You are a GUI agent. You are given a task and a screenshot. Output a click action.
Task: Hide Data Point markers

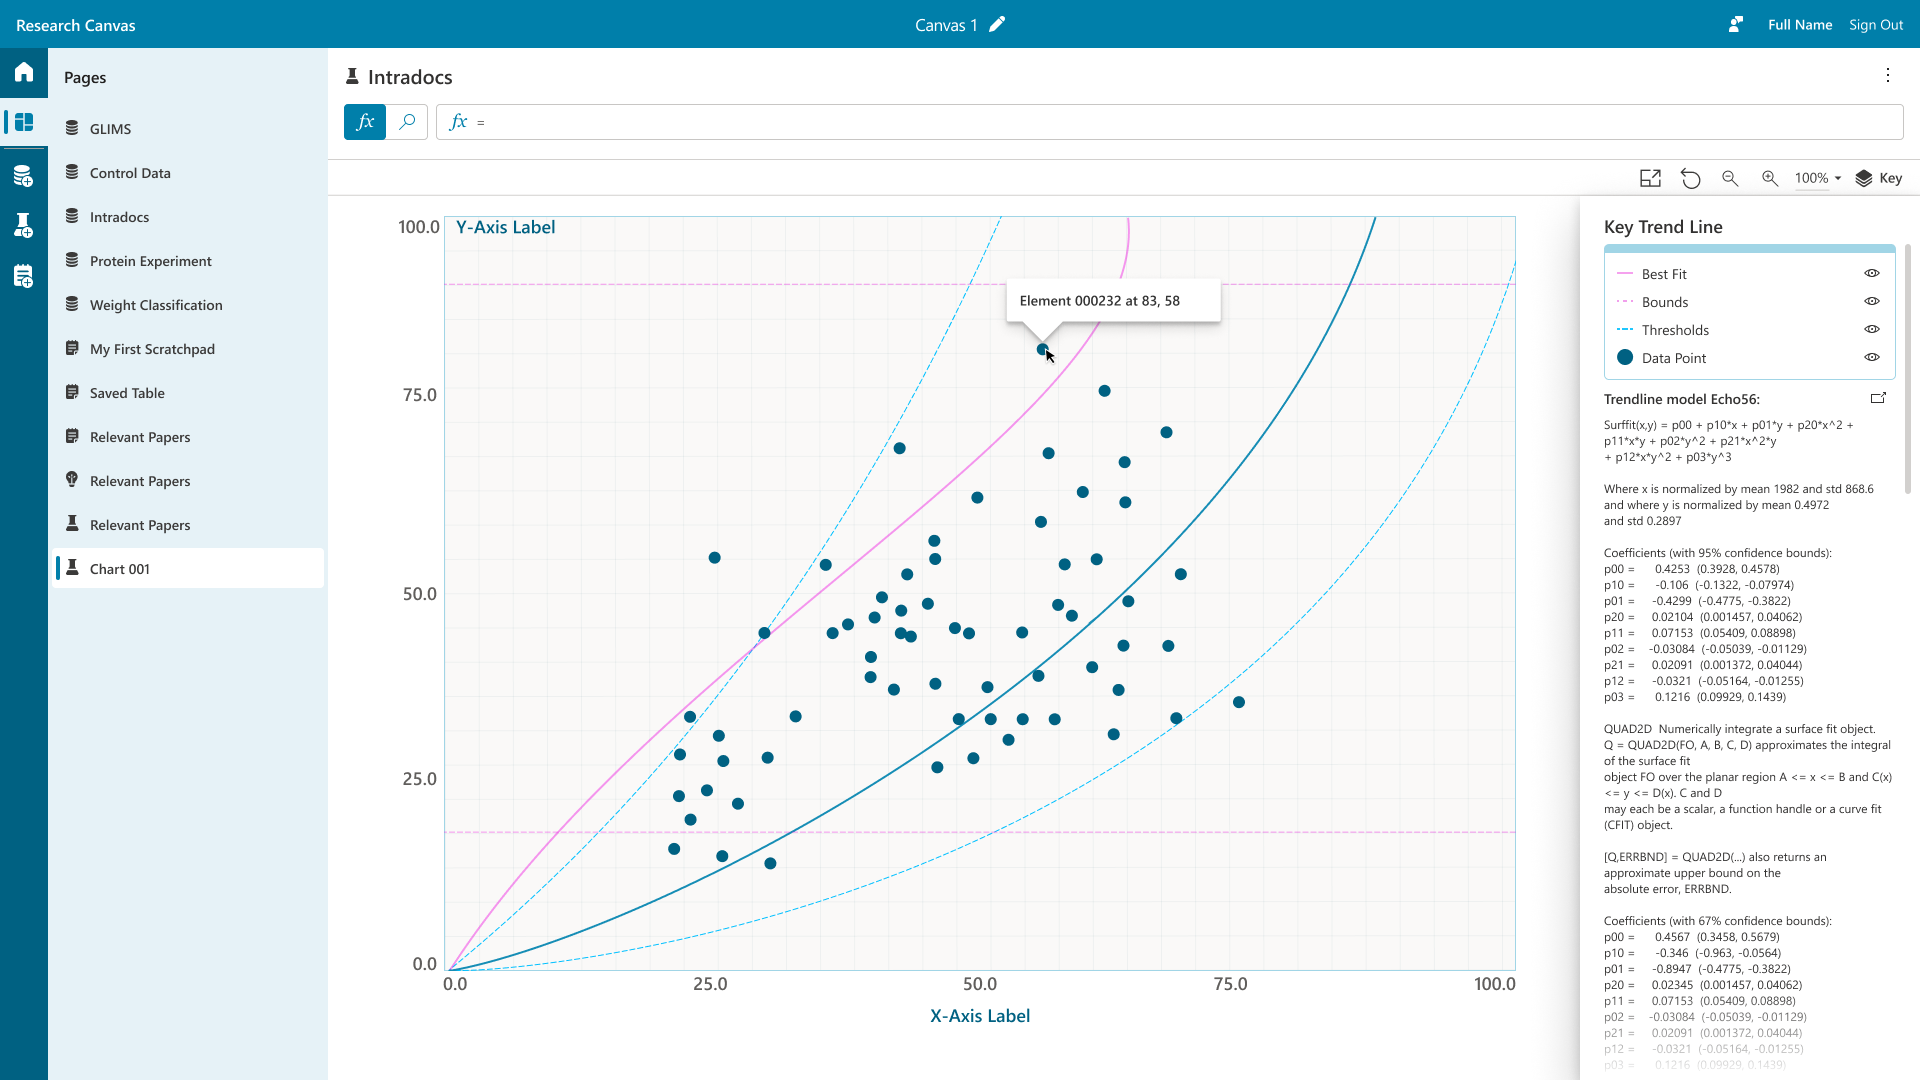(1872, 357)
